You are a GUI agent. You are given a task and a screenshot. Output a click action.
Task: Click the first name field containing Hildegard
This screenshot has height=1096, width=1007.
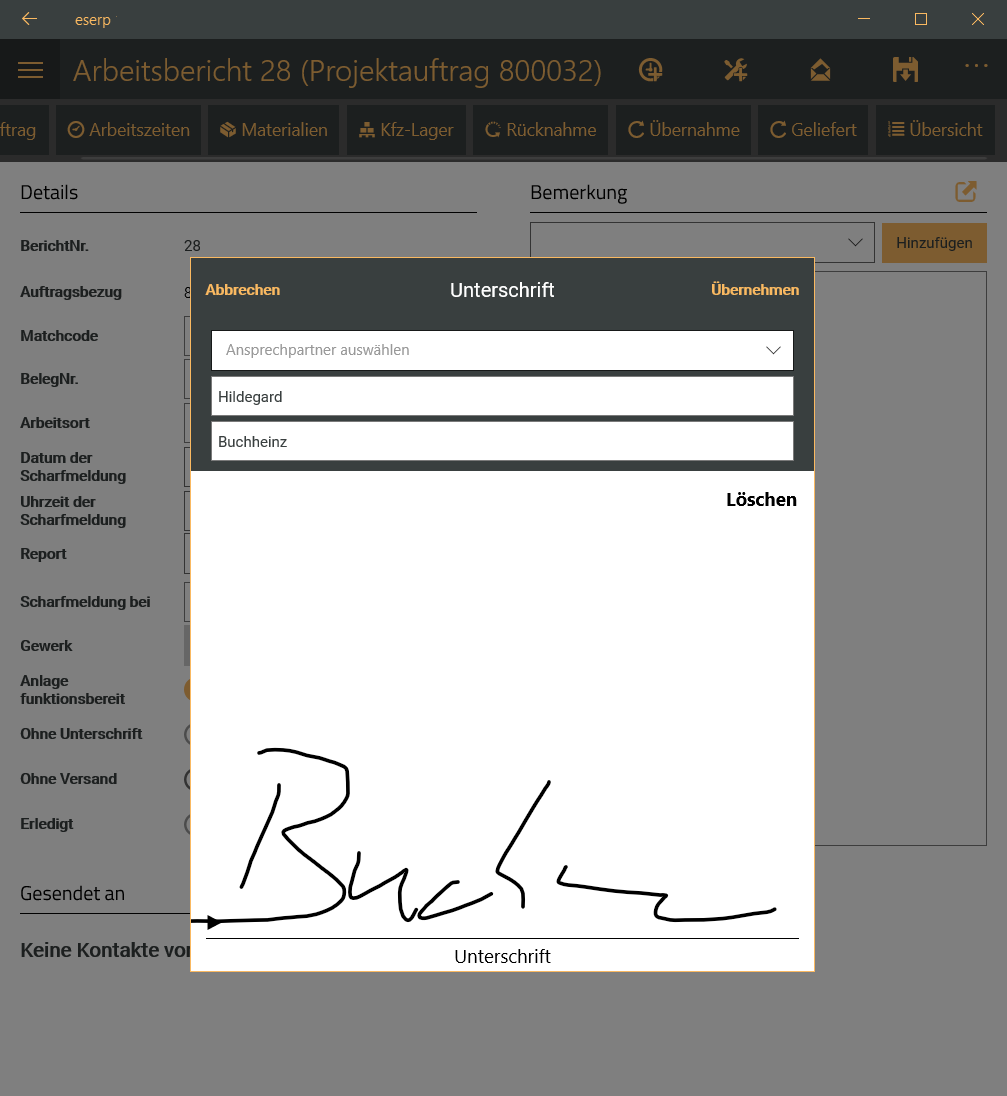tap(502, 396)
